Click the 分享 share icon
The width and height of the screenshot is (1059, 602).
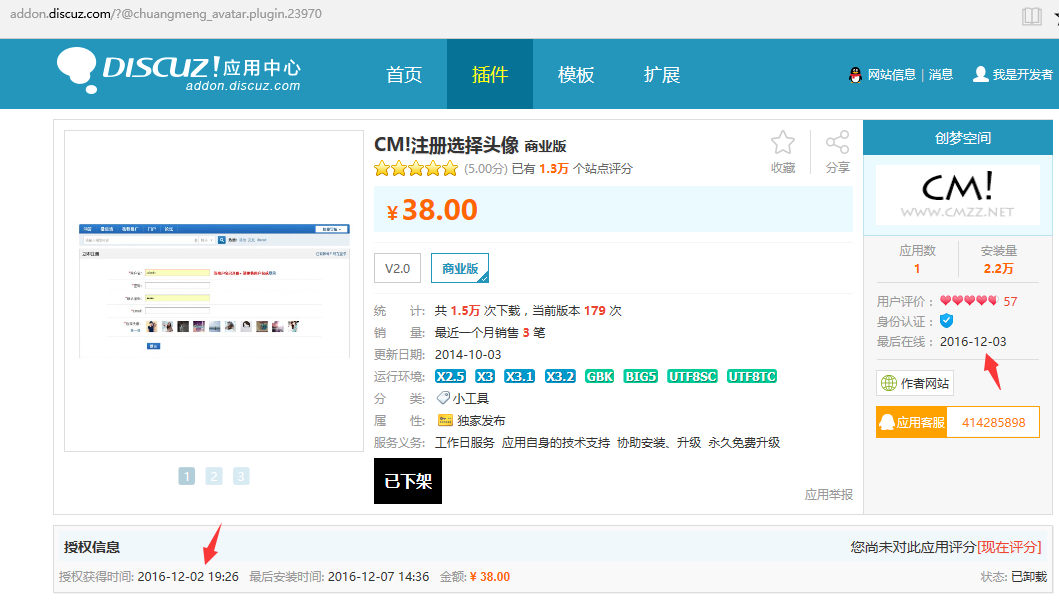[x=837, y=143]
